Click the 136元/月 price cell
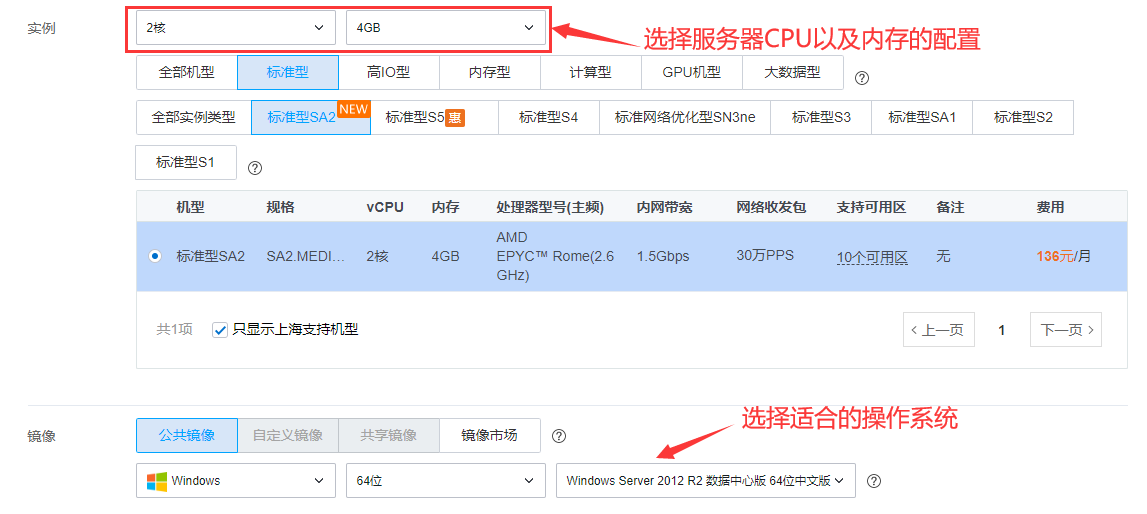Viewport: 1147px width, 514px height. pos(1064,256)
